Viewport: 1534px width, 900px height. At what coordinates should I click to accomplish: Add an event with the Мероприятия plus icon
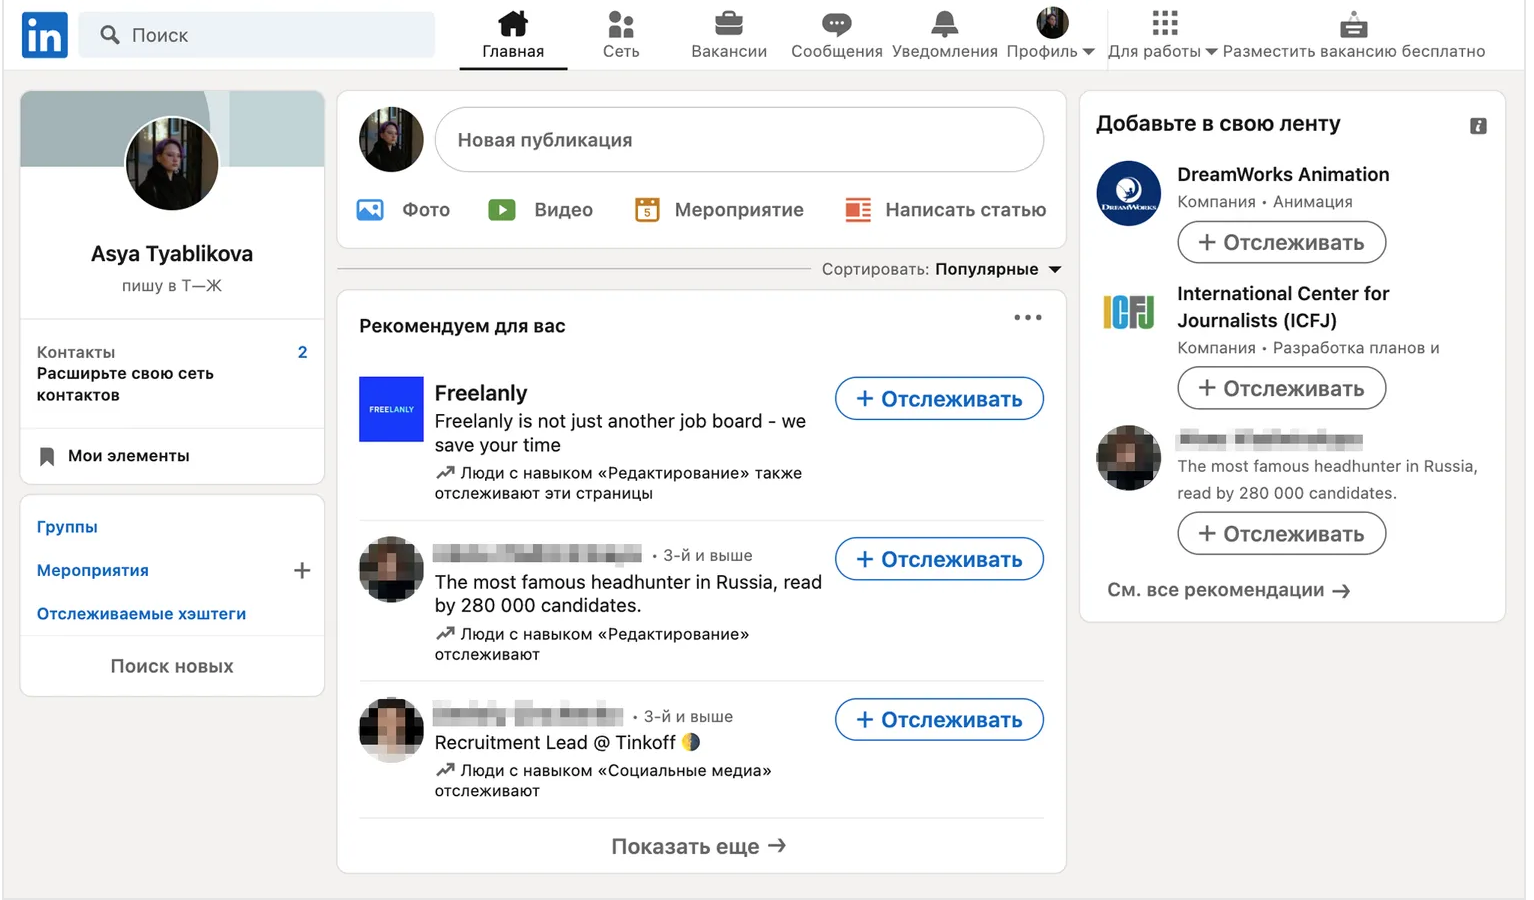pos(302,570)
